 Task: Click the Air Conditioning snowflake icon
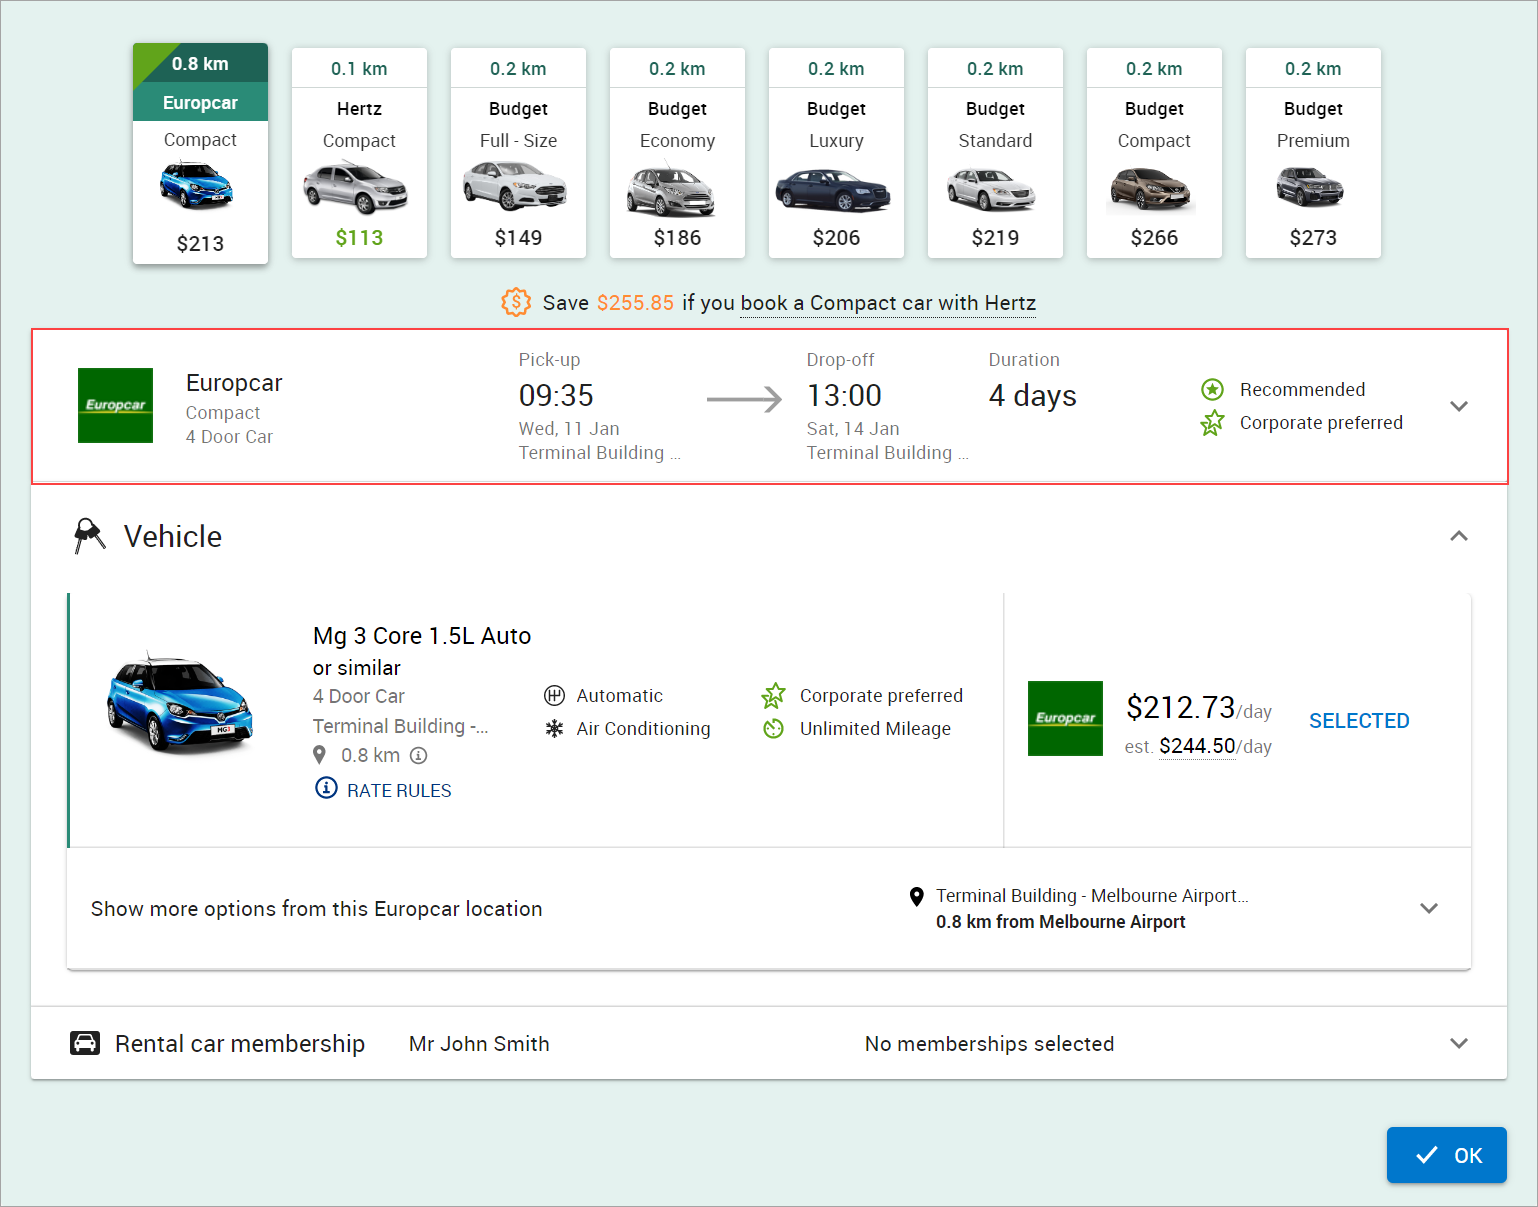click(x=554, y=729)
